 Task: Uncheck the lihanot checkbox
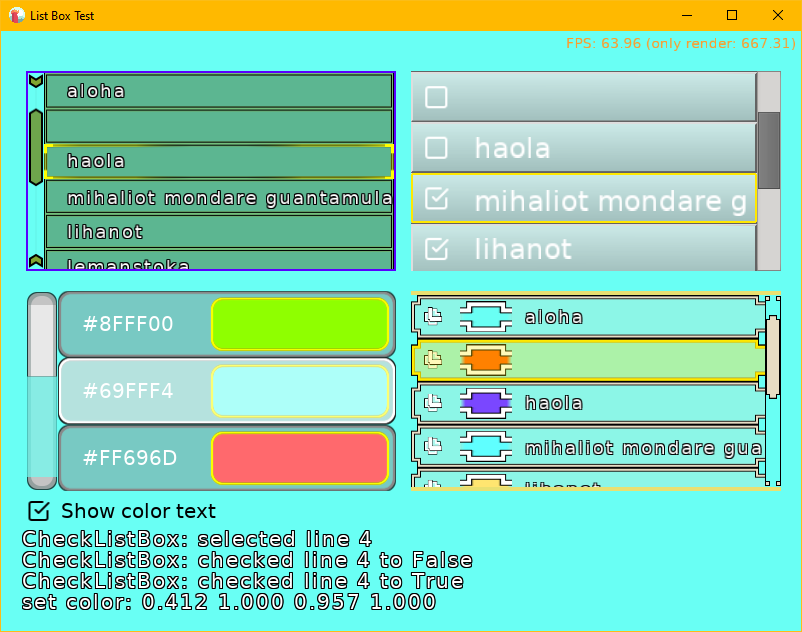[436, 248]
